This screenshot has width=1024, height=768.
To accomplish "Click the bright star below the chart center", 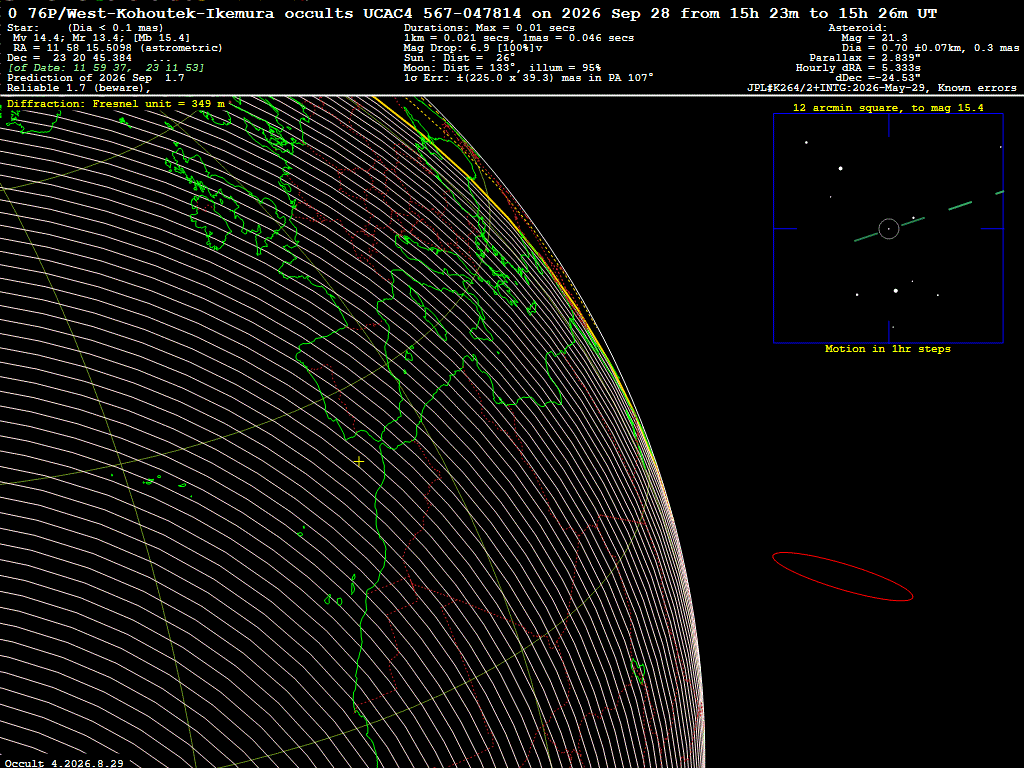I will click(895, 291).
